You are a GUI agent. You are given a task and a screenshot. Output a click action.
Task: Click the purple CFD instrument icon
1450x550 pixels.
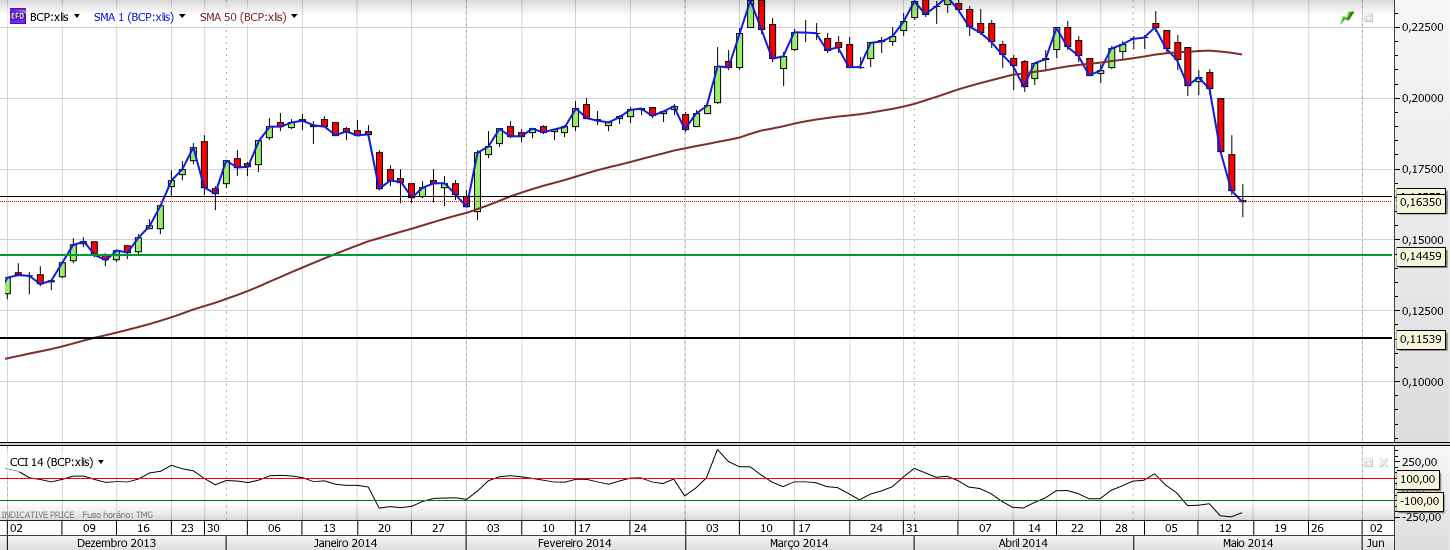pyautogui.click(x=16, y=17)
